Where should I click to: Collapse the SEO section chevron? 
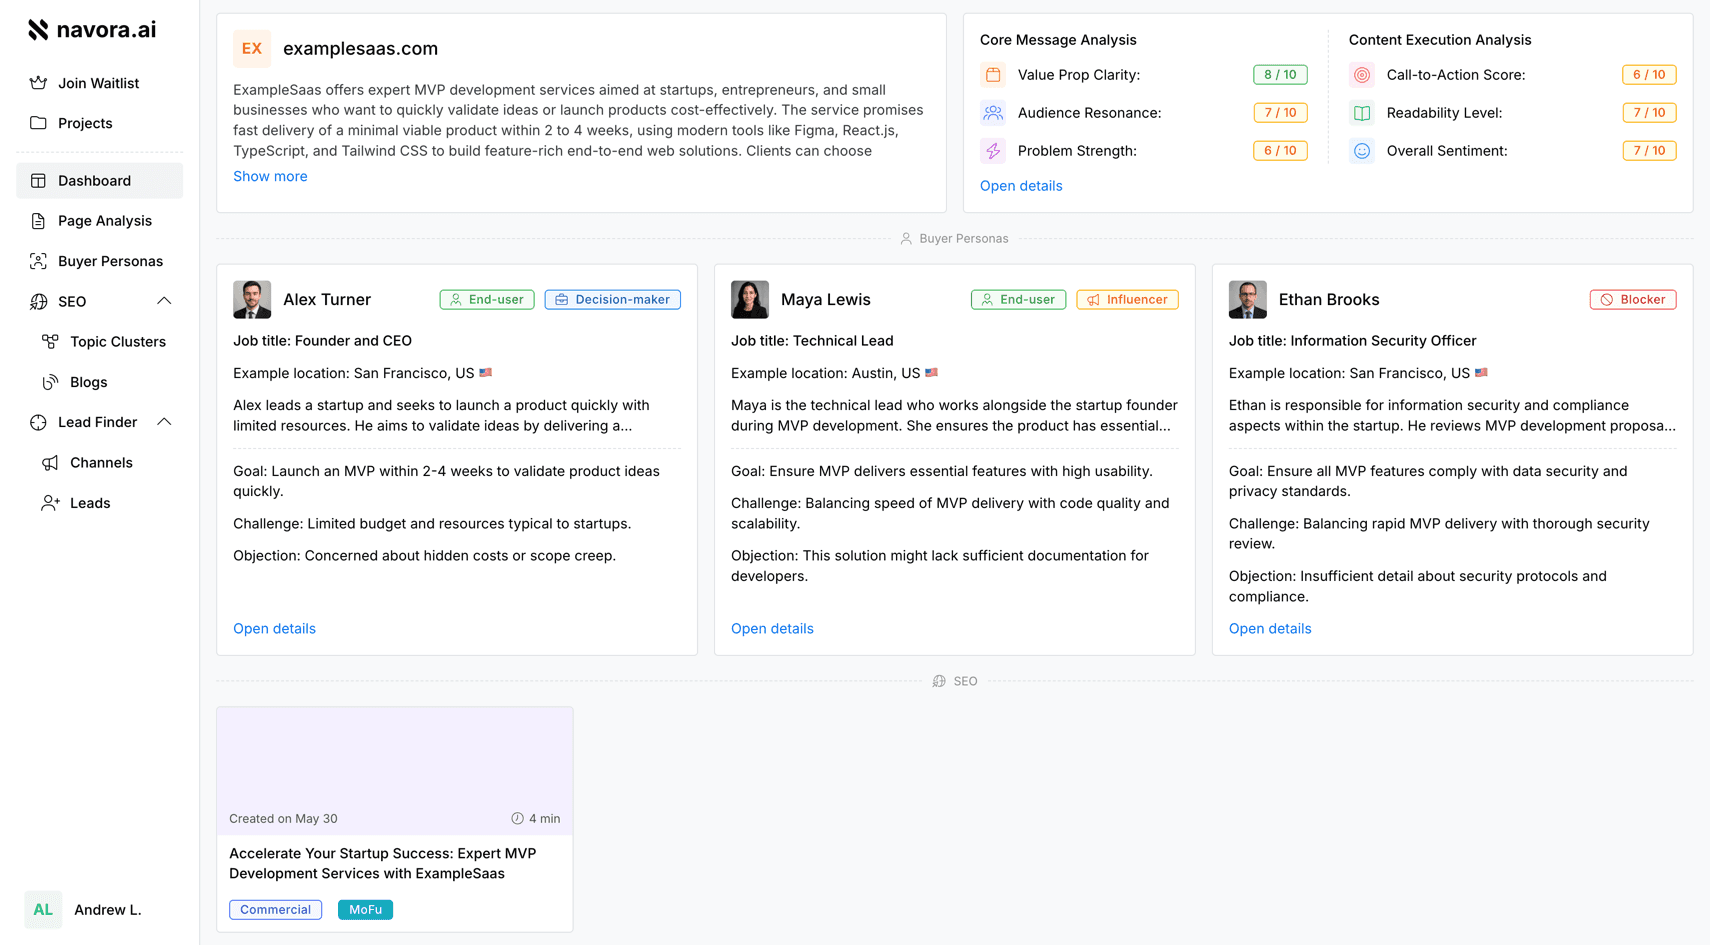(x=164, y=300)
